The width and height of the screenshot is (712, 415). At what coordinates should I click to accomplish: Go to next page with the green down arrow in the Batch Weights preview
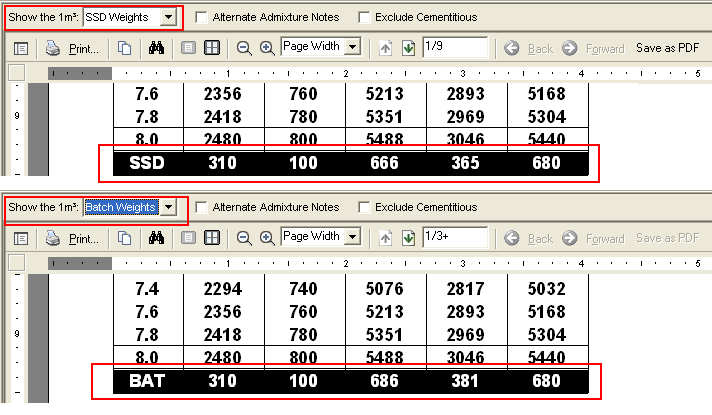click(x=408, y=238)
